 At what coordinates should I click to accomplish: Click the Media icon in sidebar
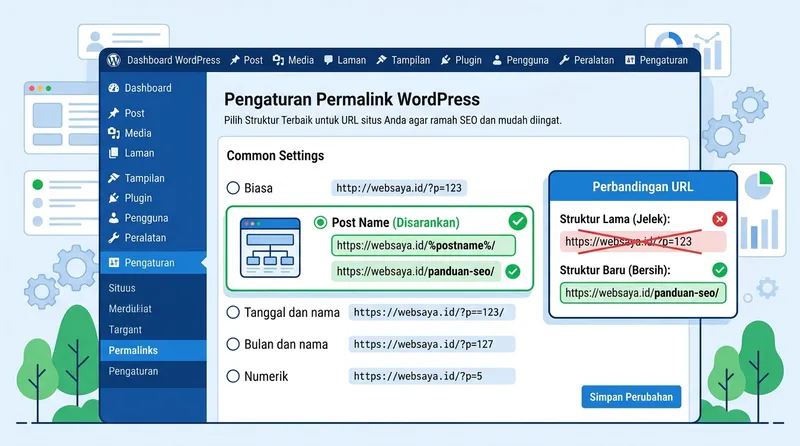click(114, 133)
